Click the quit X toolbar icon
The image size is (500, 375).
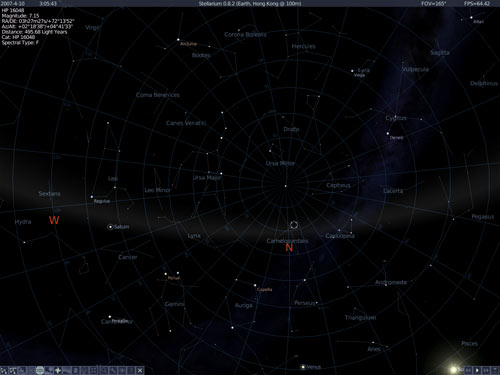point(140,370)
